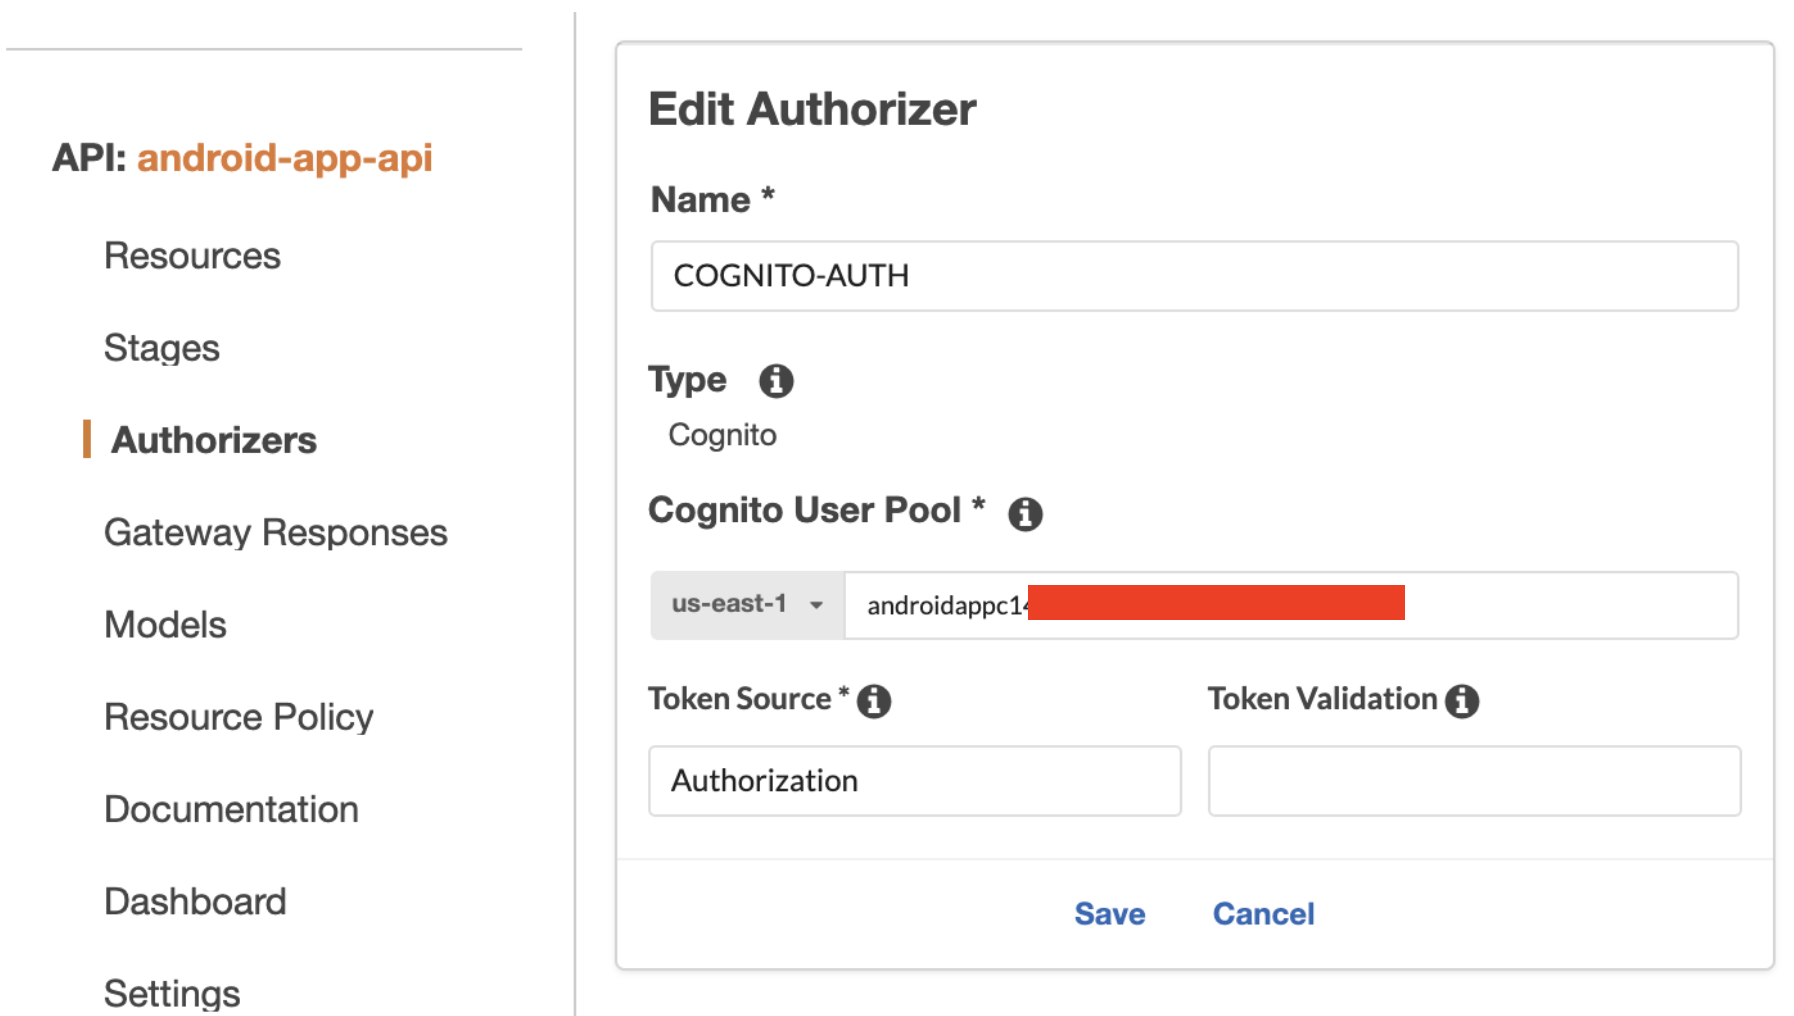Open Gateway Responses section
1794x1016 pixels.
[276, 533]
